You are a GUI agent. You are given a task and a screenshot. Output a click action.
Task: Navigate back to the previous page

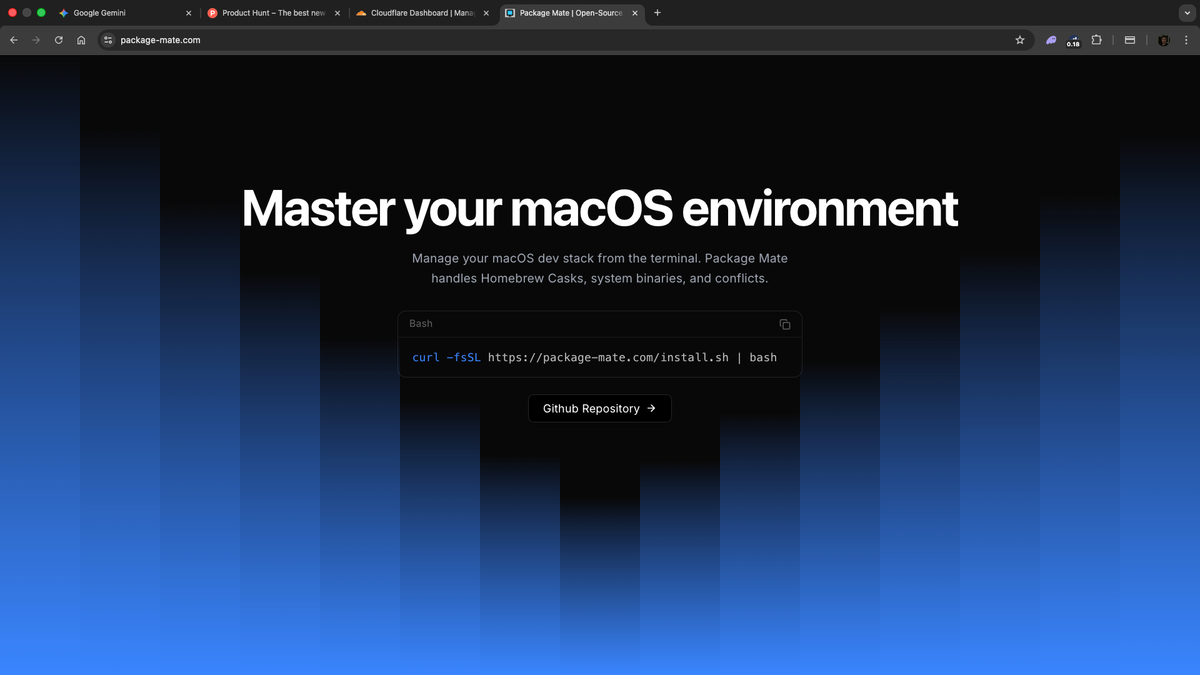tap(14, 40)
